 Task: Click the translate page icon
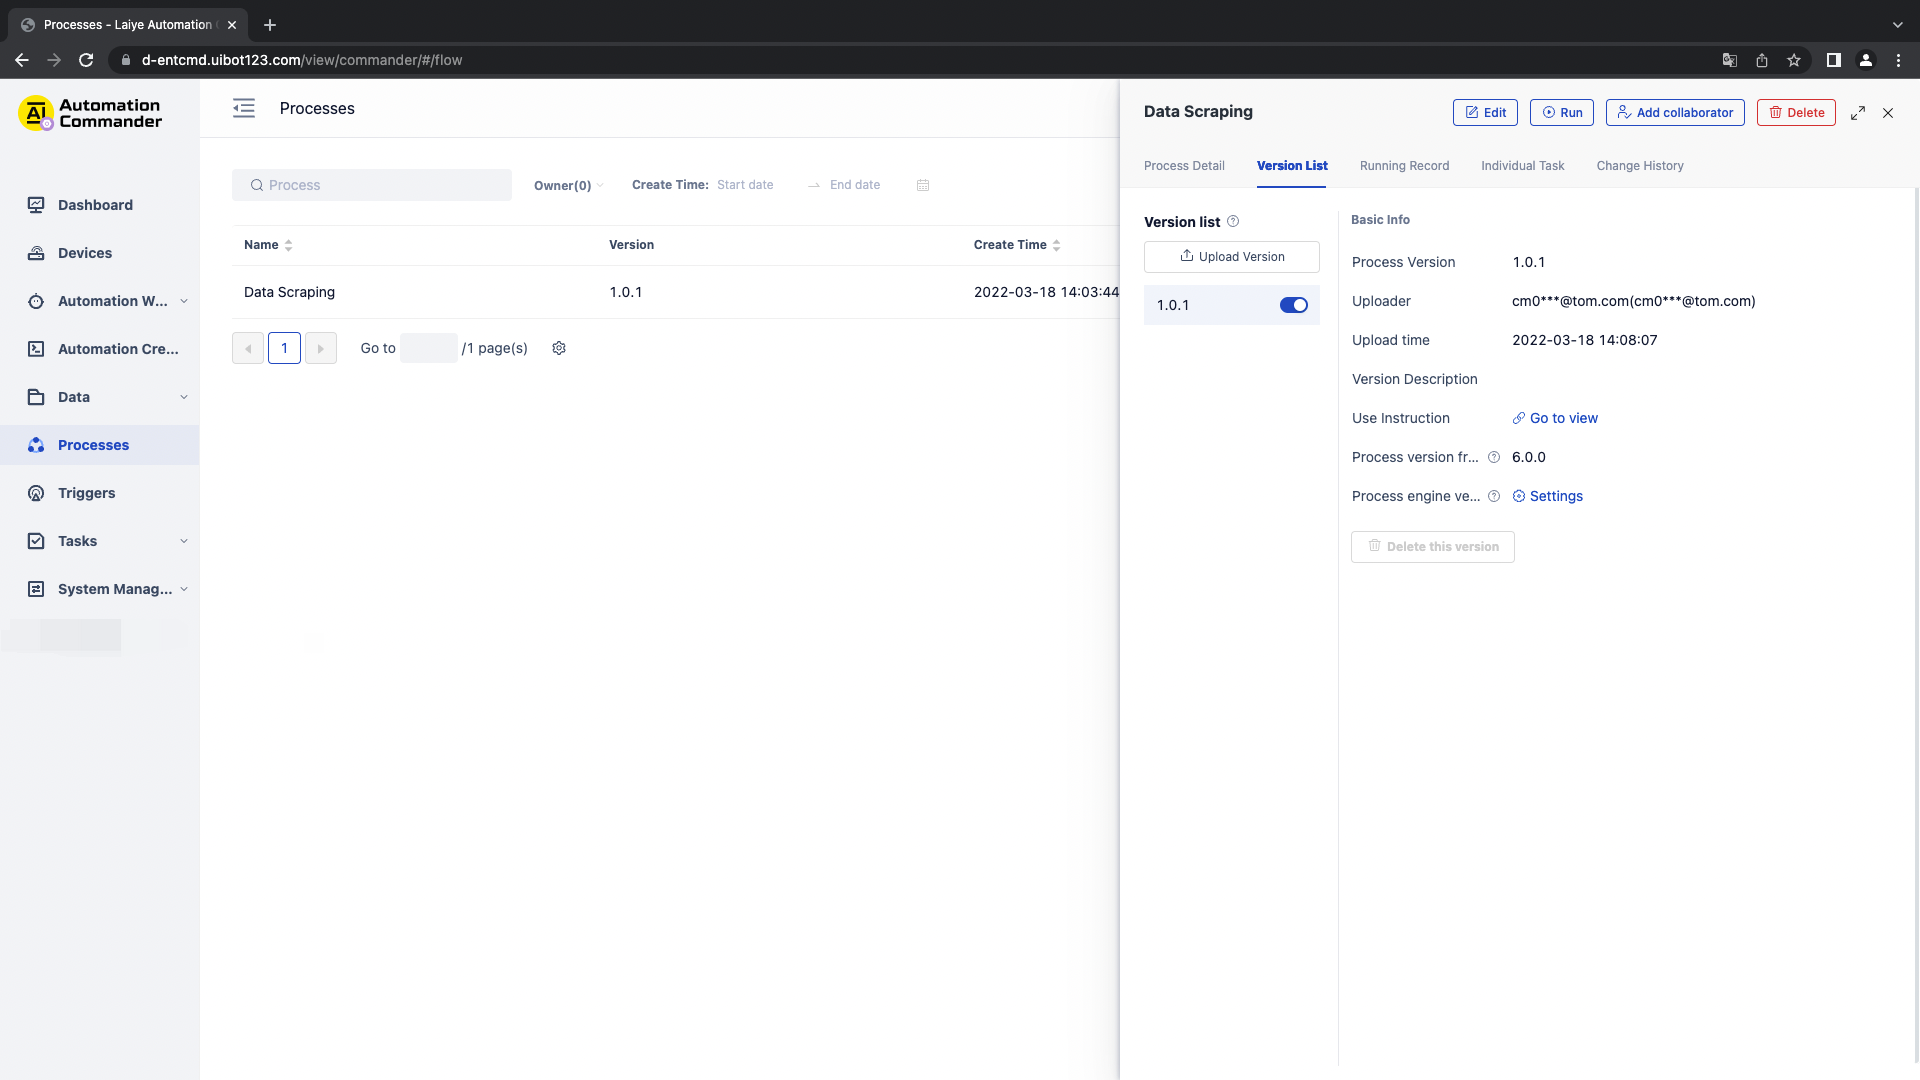[1730, 60]
